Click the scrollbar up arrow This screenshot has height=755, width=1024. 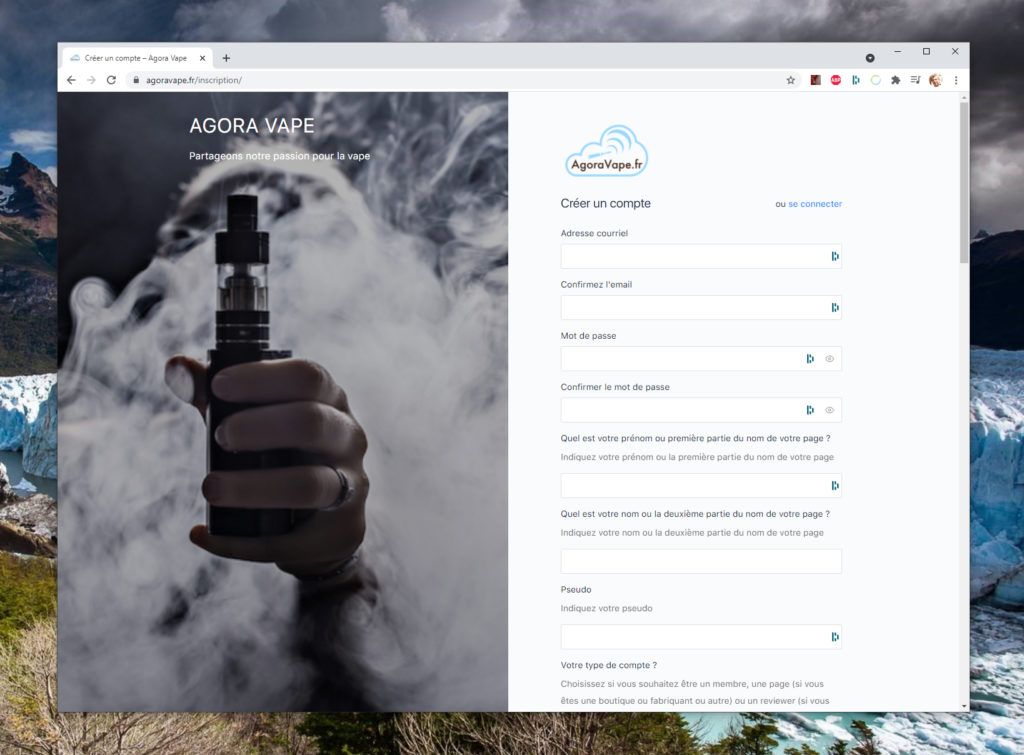pos(964,97)
